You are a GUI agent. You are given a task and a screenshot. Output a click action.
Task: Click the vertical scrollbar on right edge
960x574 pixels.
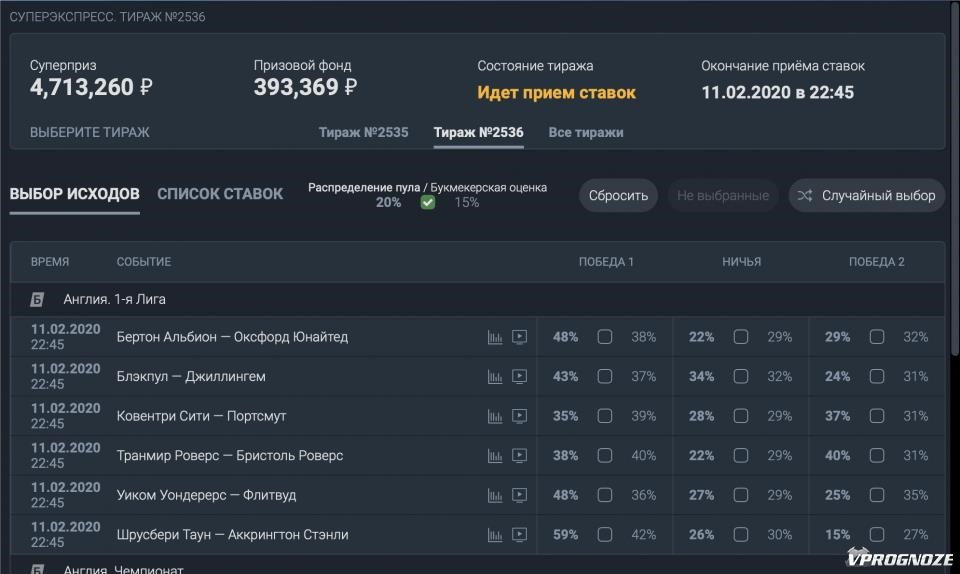point(955,177)
